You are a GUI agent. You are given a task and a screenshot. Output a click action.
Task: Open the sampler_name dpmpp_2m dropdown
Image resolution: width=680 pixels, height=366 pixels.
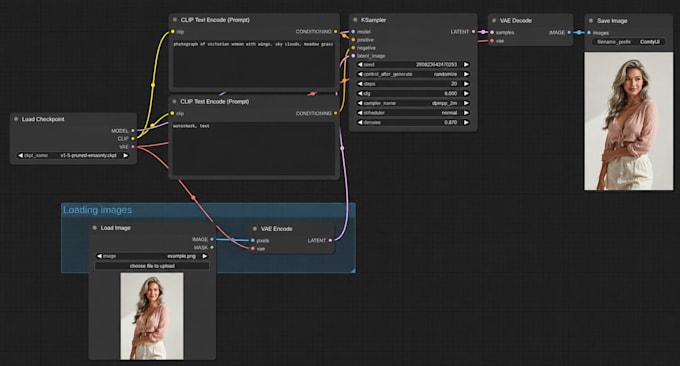[x=413, y=103]
